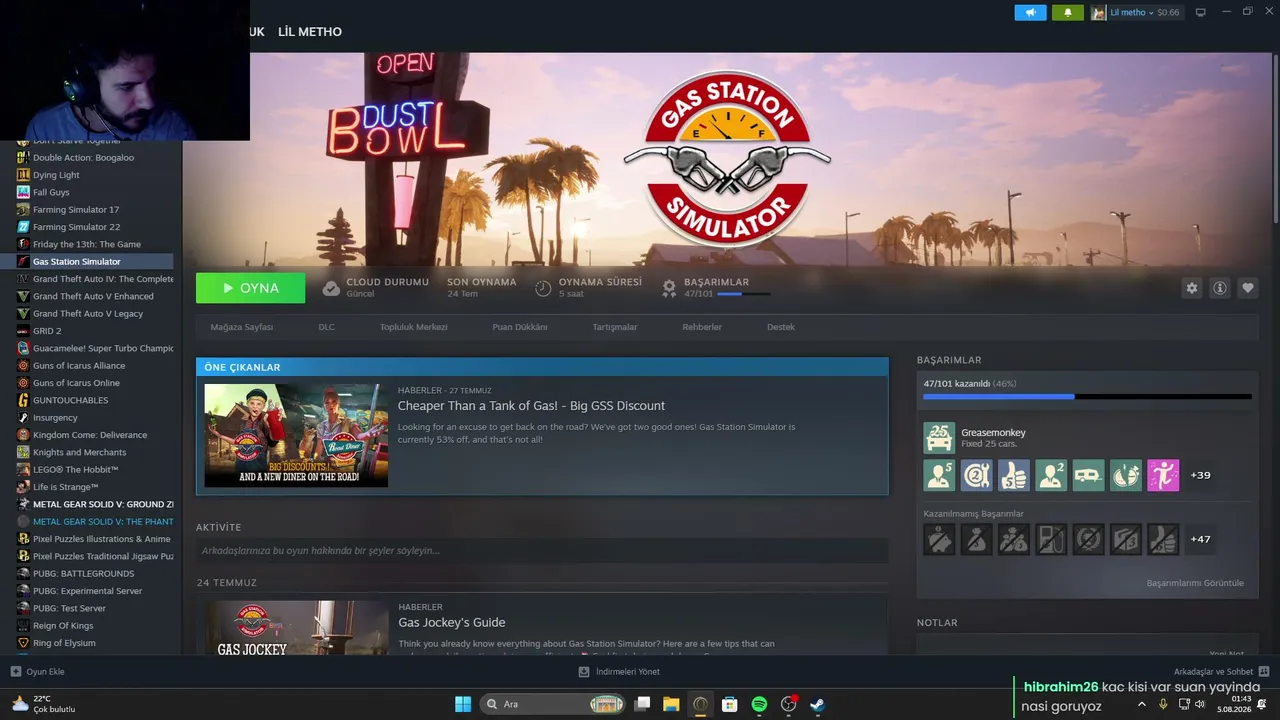
Task: Select Dying Light in the library list
Action: pyautogui.click(x=56, y=175)
